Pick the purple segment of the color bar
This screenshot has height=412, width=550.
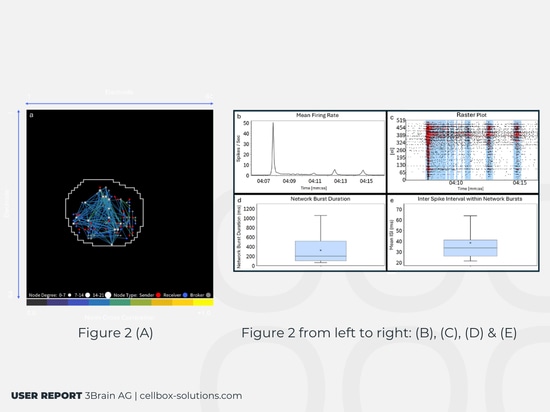click(58, 302)
